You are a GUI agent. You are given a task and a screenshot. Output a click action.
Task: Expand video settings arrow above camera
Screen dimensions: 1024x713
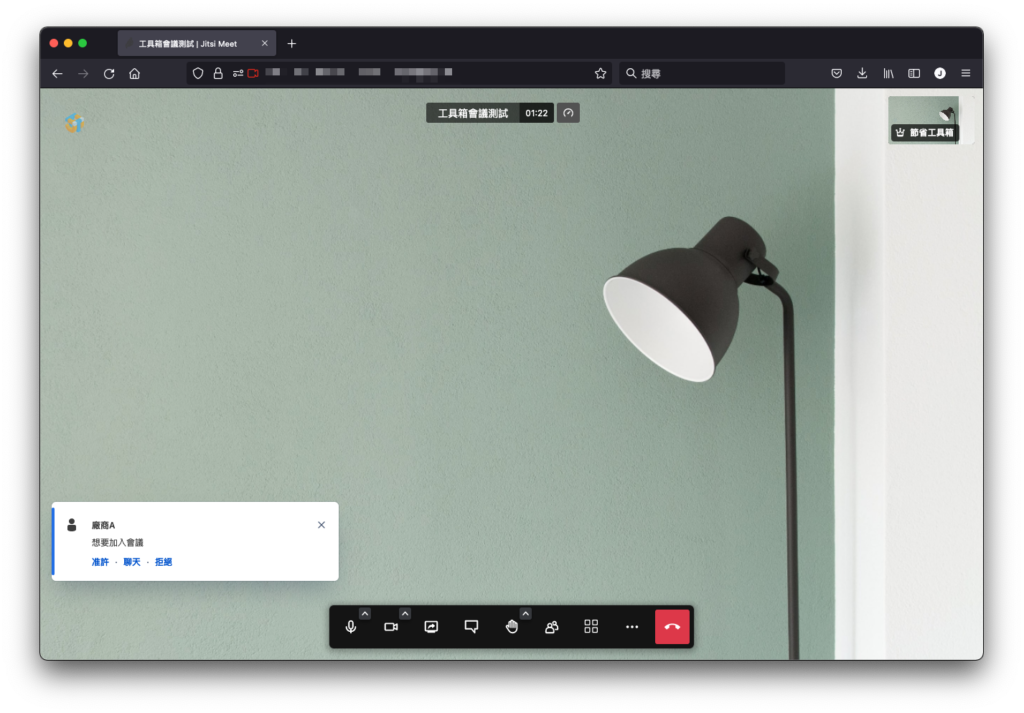(405, 614)
